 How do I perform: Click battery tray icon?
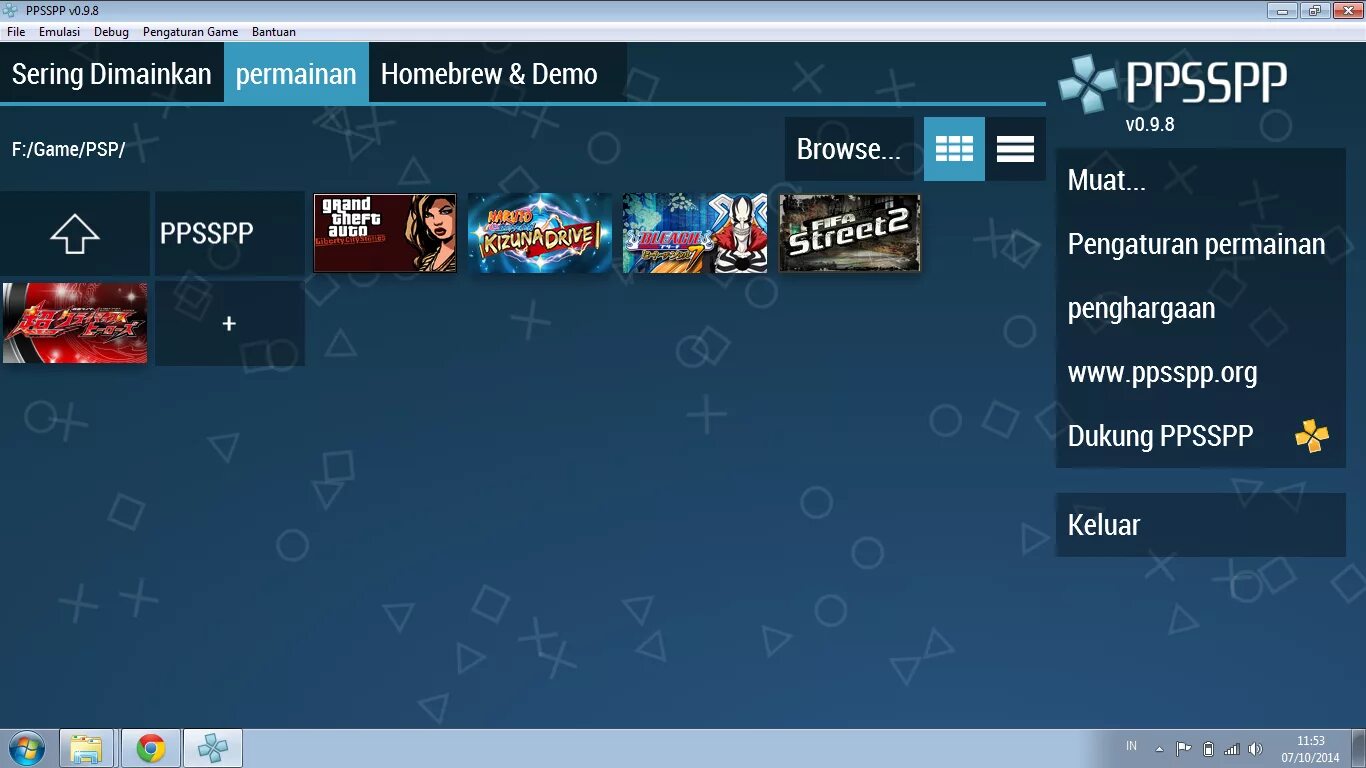point(1208,748)
